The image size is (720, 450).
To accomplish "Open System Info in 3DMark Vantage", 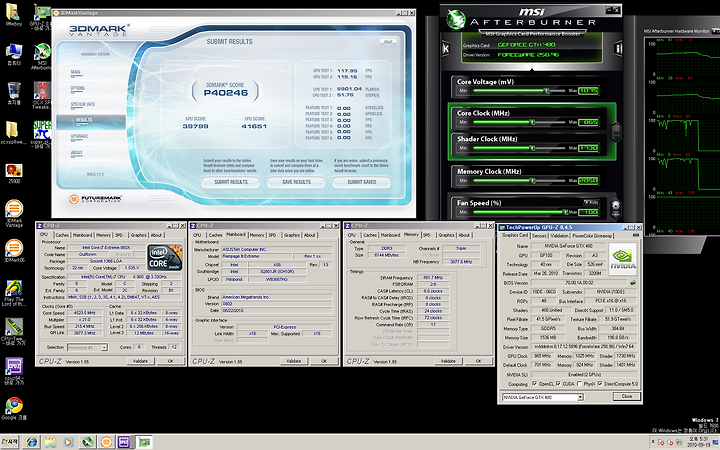I will pyautogui.click(x=83, y=104).
